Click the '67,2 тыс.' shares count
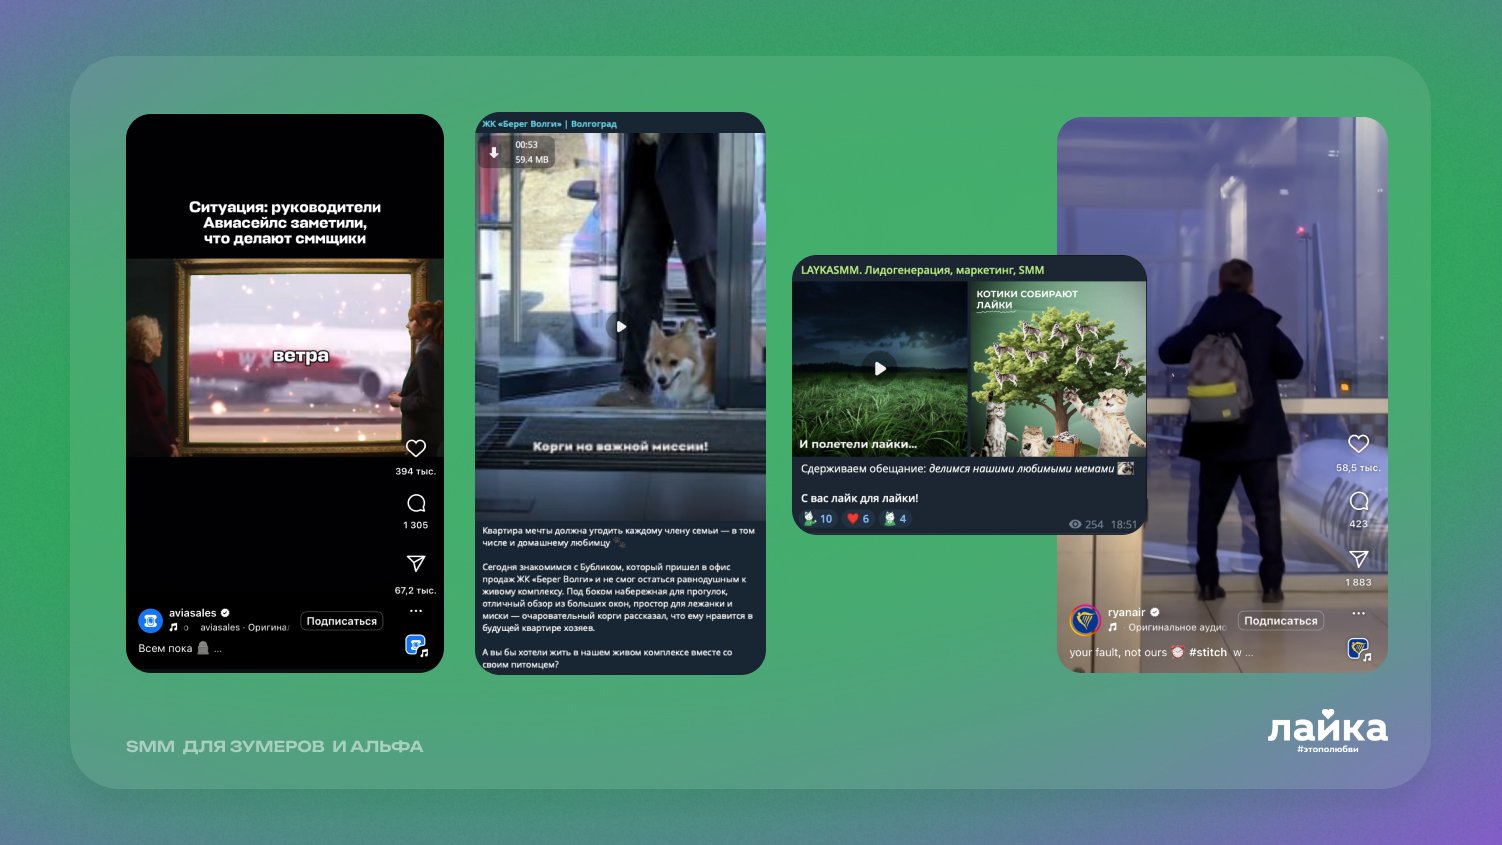Viewport: 1502px width, 845px height. pos(416,590)
